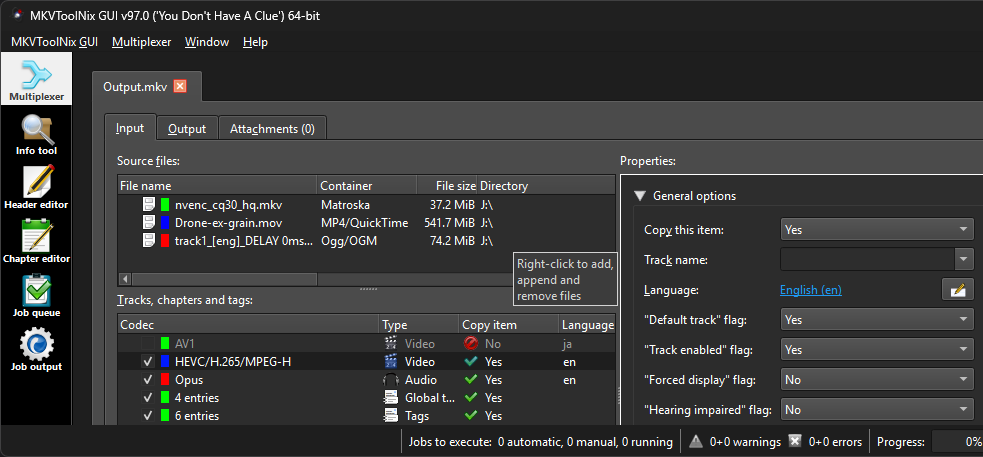Click the source files horizontal scrollbar
The height and width of the screenshot is (457, 983).
point(224,278)
